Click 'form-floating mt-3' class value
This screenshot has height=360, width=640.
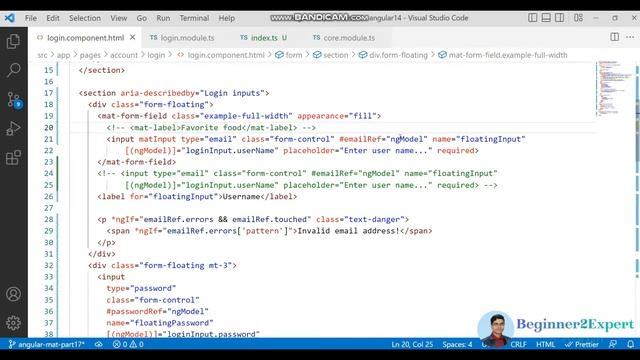pos(188,265)
